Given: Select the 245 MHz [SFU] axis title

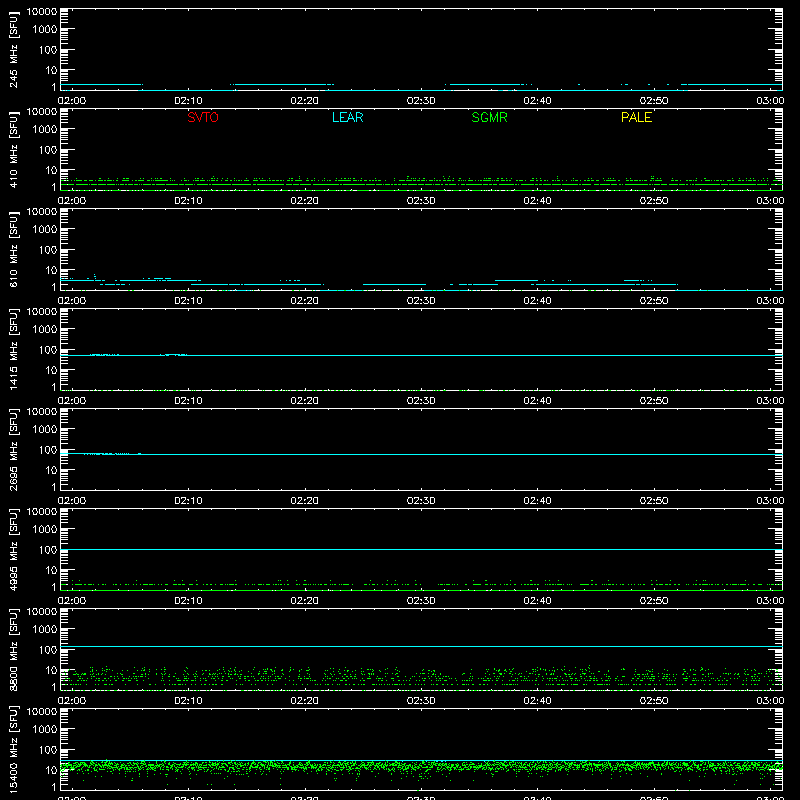Looking at the screenshot, I should click(13, 50).
